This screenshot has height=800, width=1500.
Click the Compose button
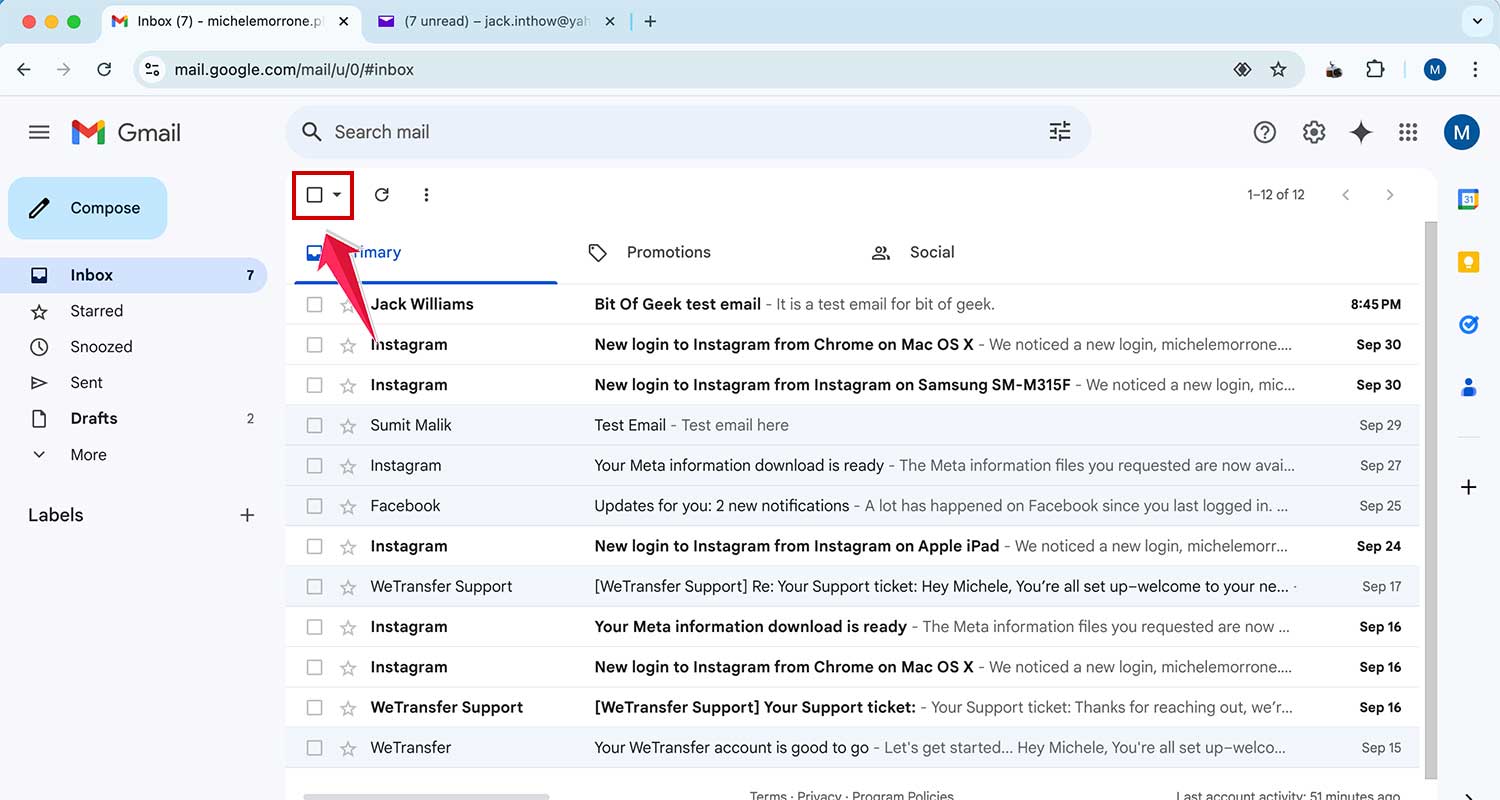point(87,208)
